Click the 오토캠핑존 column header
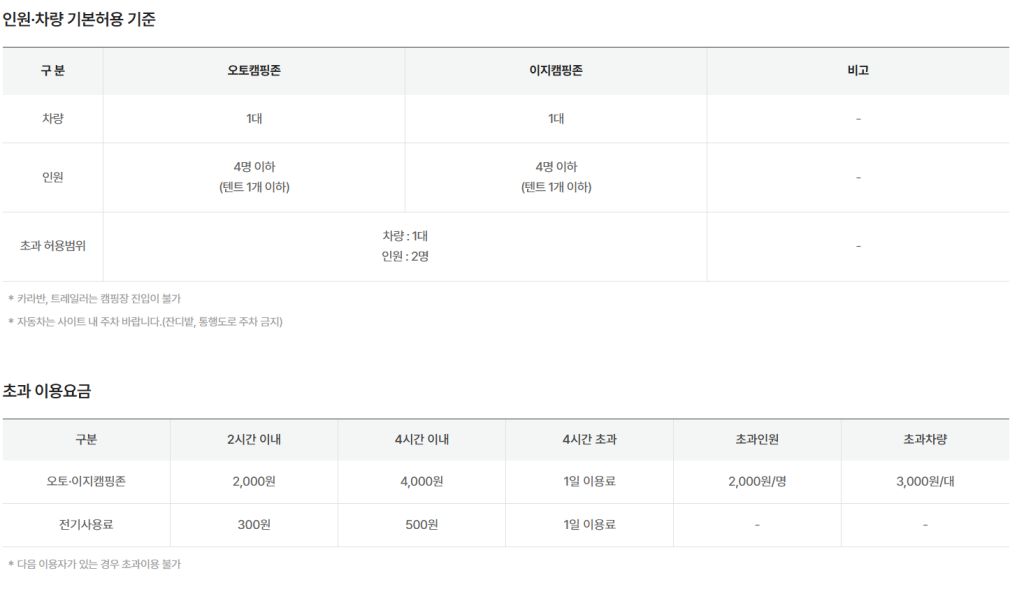Screen dimensions: 1024x594 (254, 70)
